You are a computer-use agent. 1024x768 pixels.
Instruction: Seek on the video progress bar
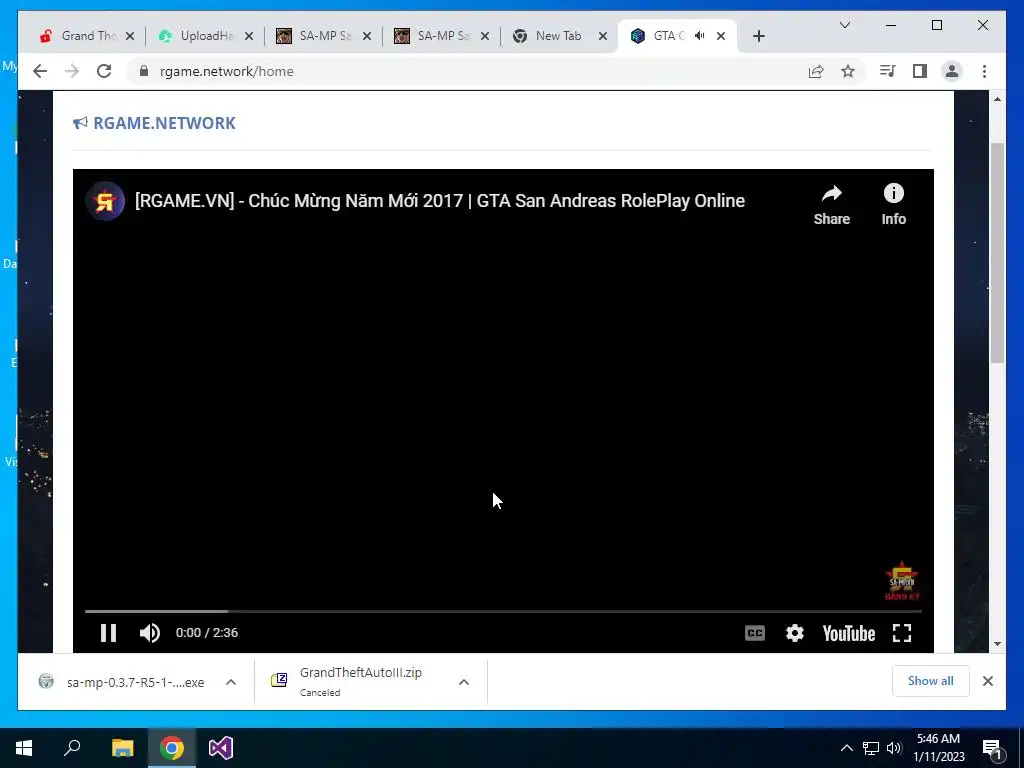(503, 611)
